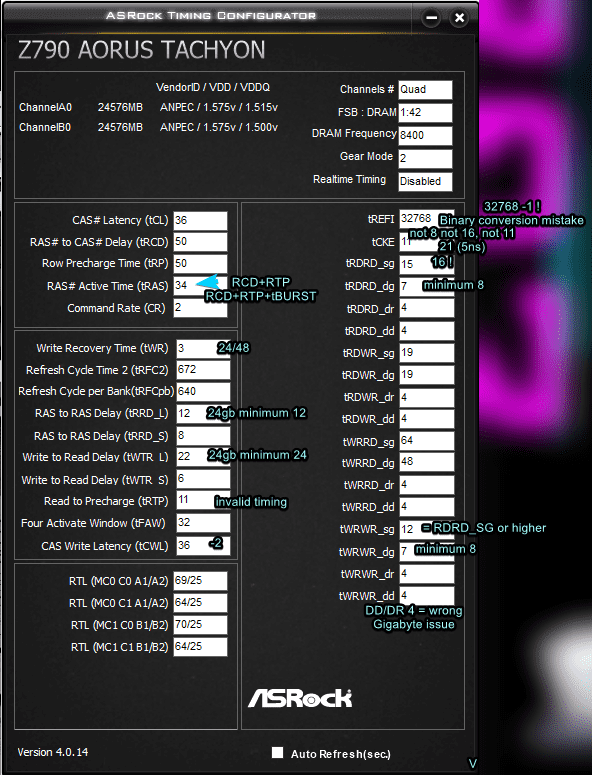Minimize the ASRock Timing Configurator window

tap(431, 18)
